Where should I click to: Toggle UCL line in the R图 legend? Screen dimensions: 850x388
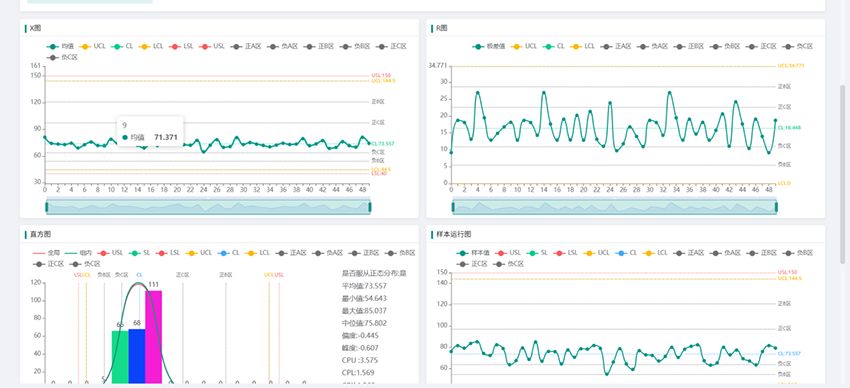pos(524,47)
